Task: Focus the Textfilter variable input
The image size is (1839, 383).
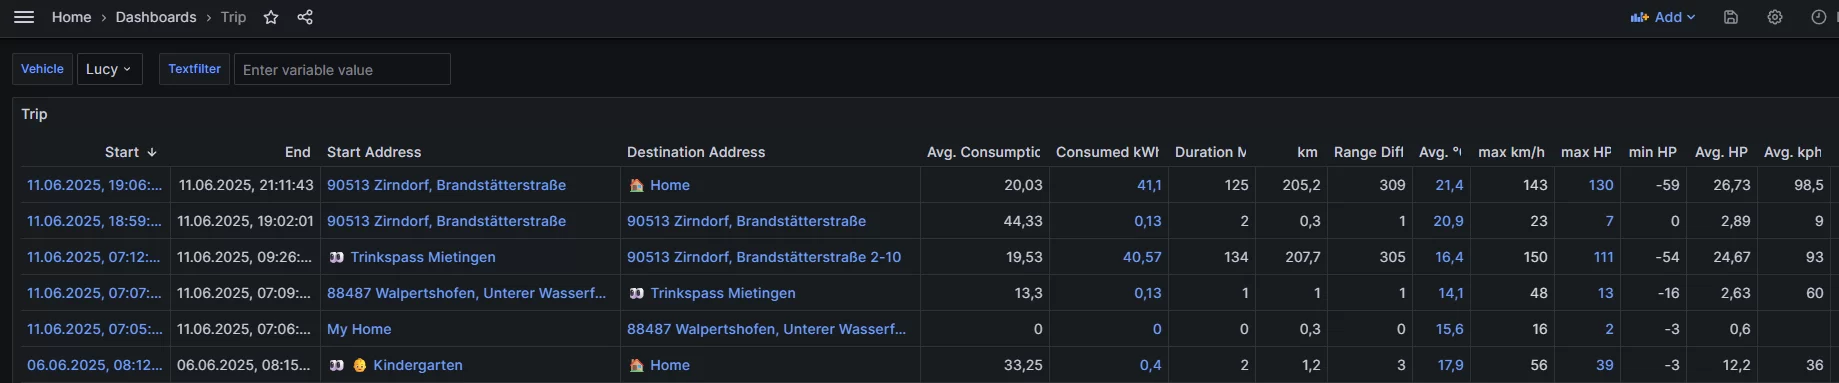Action: [x=342, y=69]
